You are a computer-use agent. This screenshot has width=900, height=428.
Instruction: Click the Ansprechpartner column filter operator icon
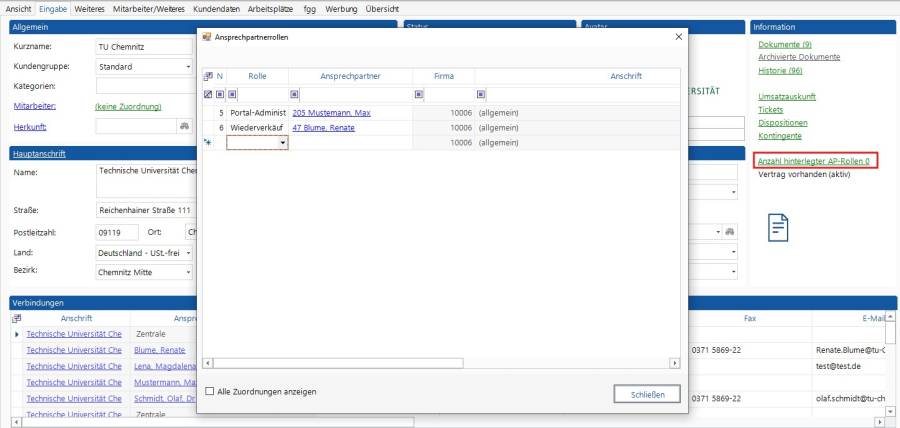(x=294, y=95)
